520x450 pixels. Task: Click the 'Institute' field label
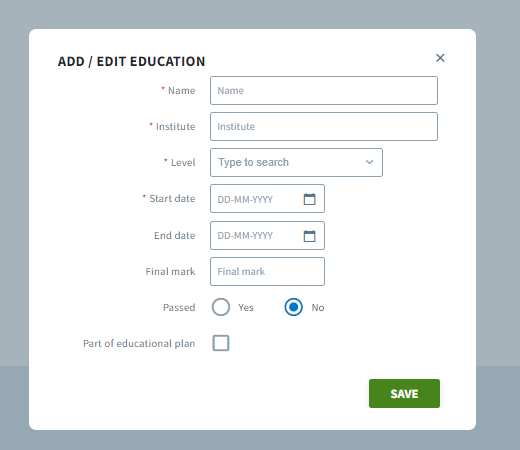[x=175, y=127]
